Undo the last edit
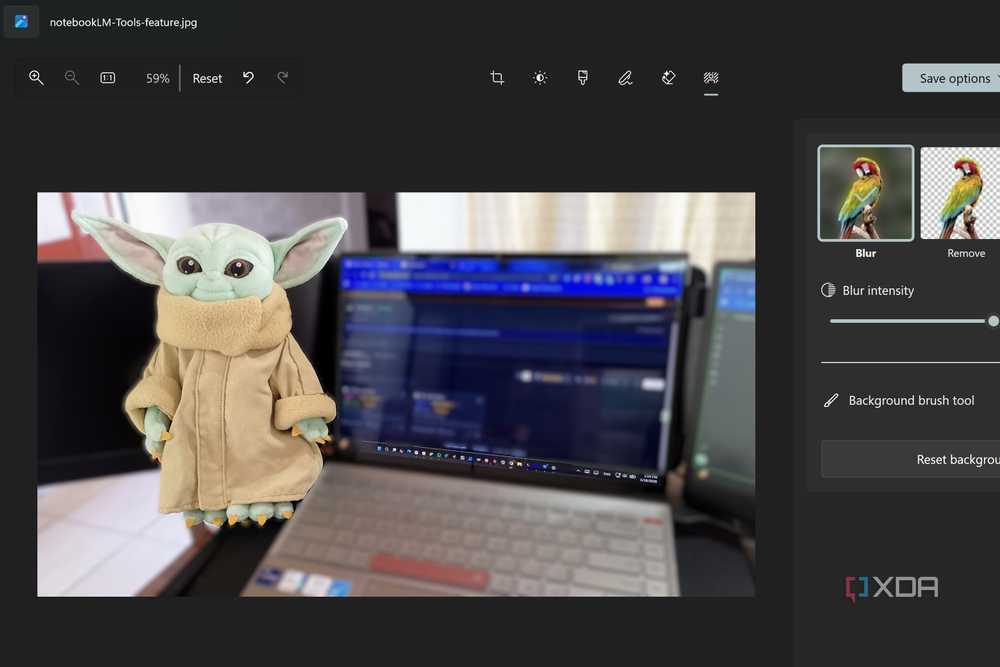The height and width of the screenshot is (667, 1000). [248, 78]
